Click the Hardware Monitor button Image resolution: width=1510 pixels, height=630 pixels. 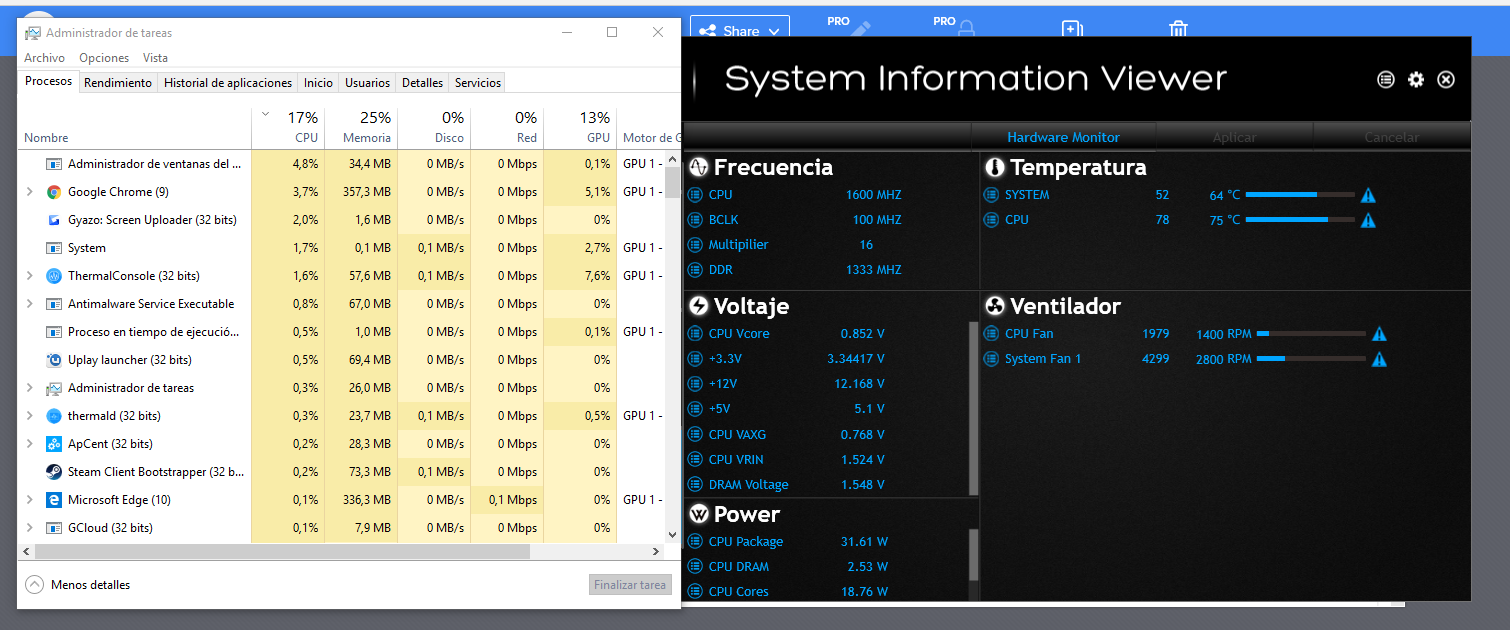click(x=1063, y=137)
